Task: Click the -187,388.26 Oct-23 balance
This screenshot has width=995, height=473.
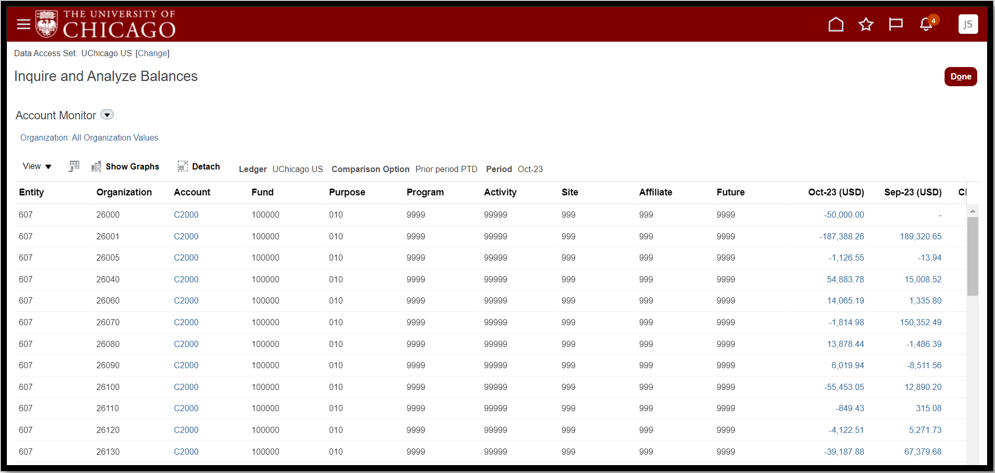Action: pos(841,236)
